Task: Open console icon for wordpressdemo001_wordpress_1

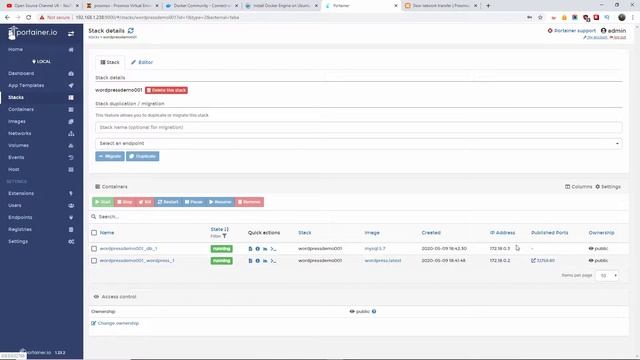Action: point(273,260)
